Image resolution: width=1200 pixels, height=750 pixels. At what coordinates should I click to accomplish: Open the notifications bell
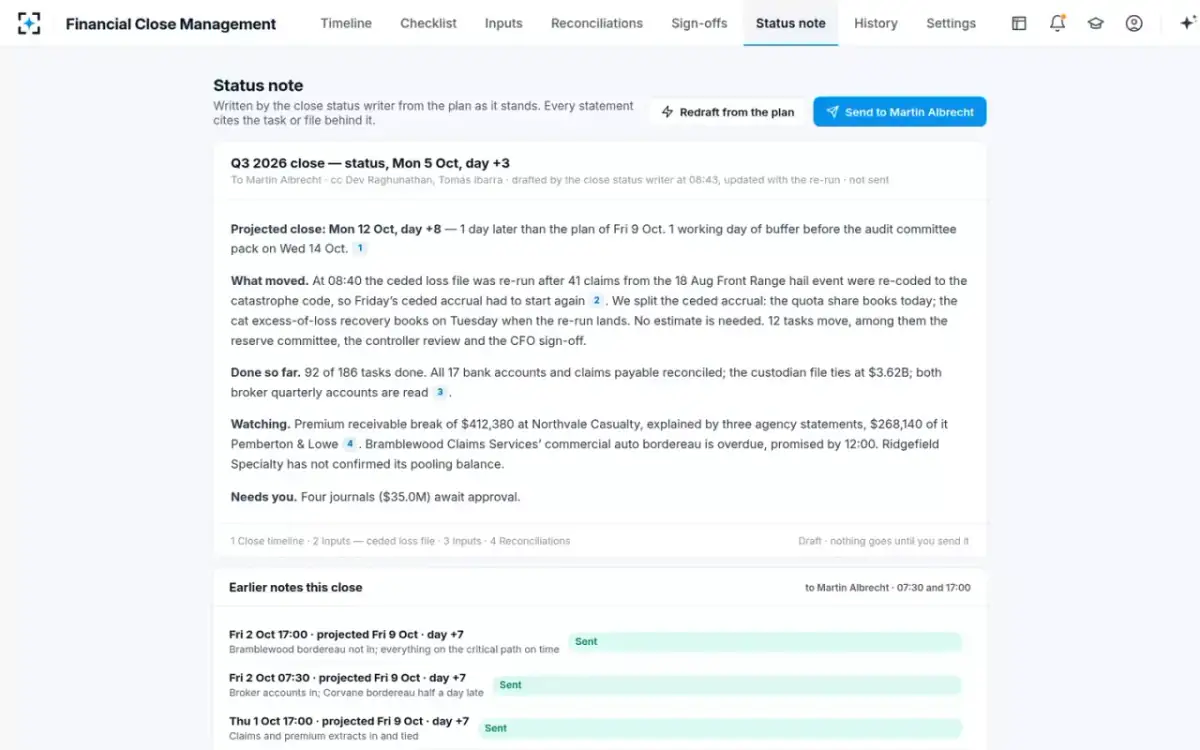(x=1057, y=23)
